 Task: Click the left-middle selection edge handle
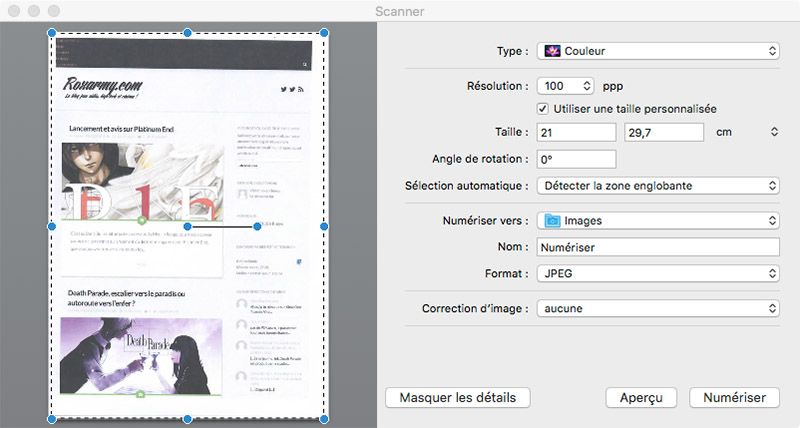(x=52, y=227)
